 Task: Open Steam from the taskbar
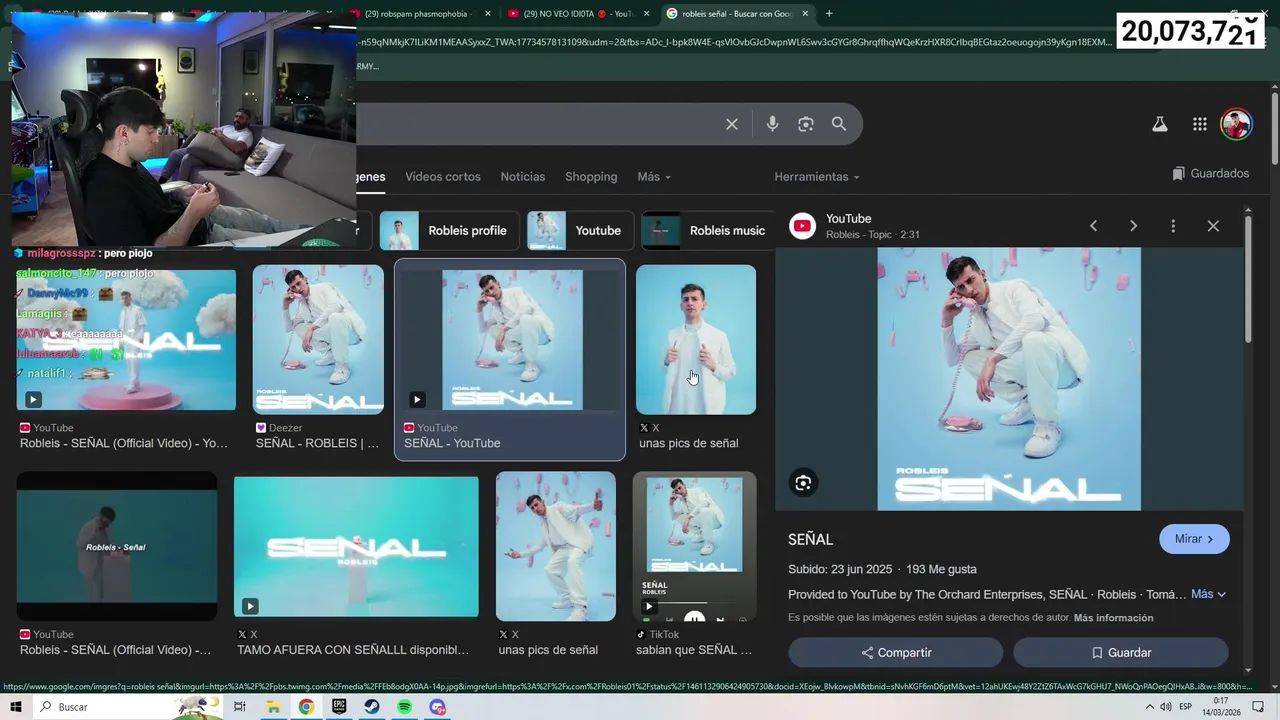tap(371, 707)
